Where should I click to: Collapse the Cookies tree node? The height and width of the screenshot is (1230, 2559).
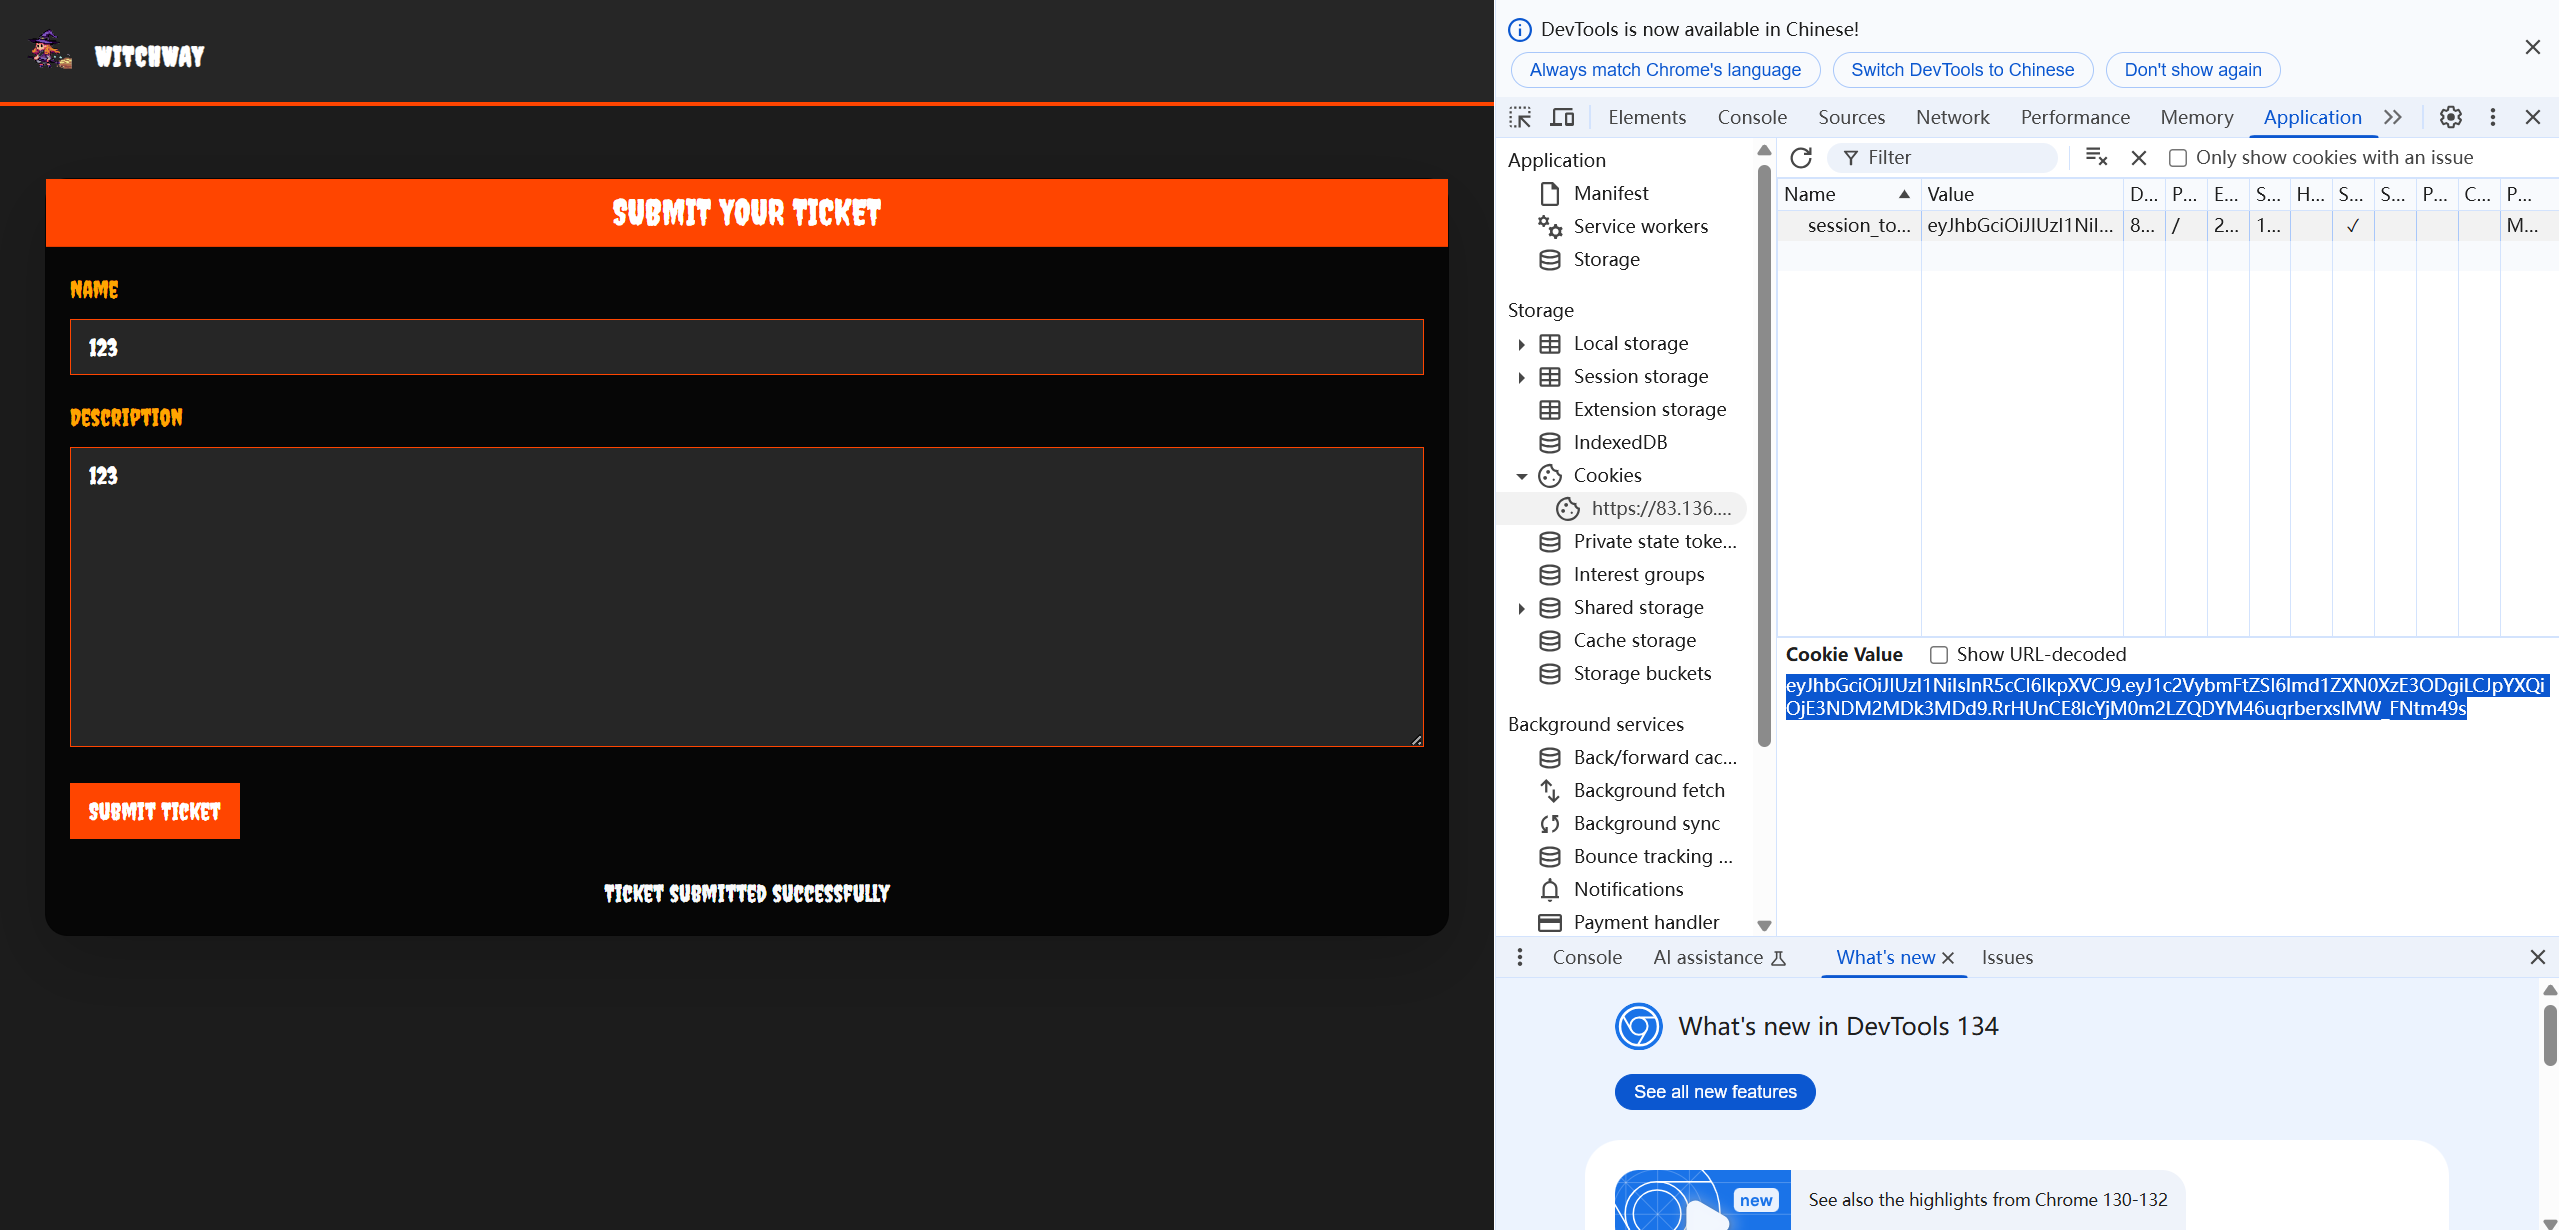[x=1522, y=477]
